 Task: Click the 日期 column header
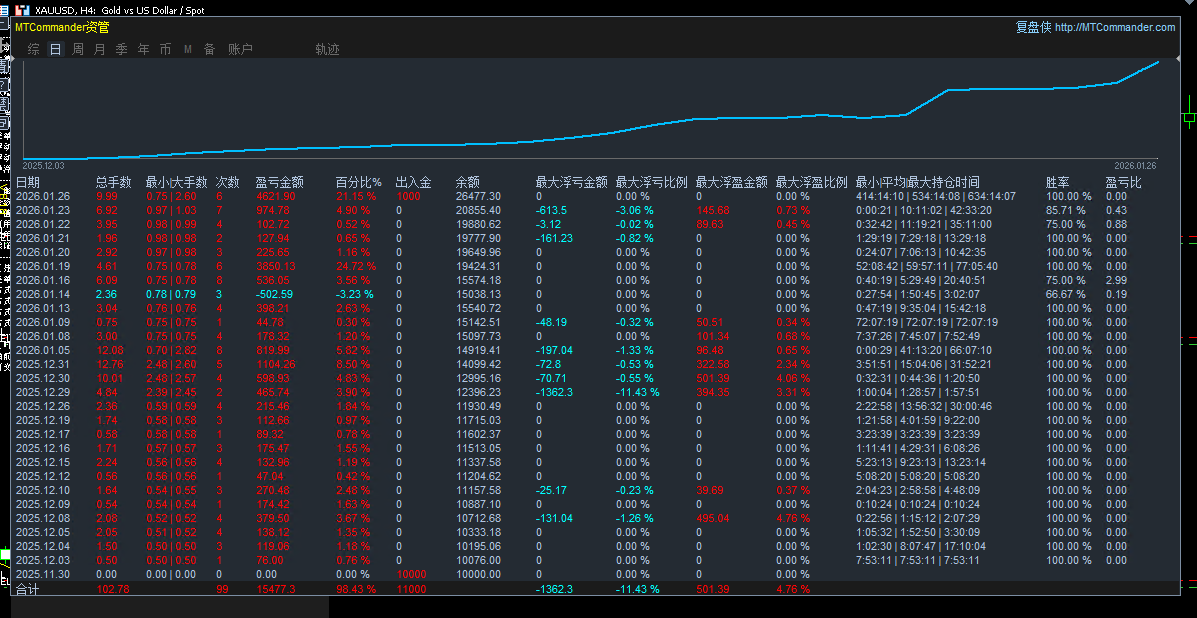pyautogui.click(x=28, y=182)
